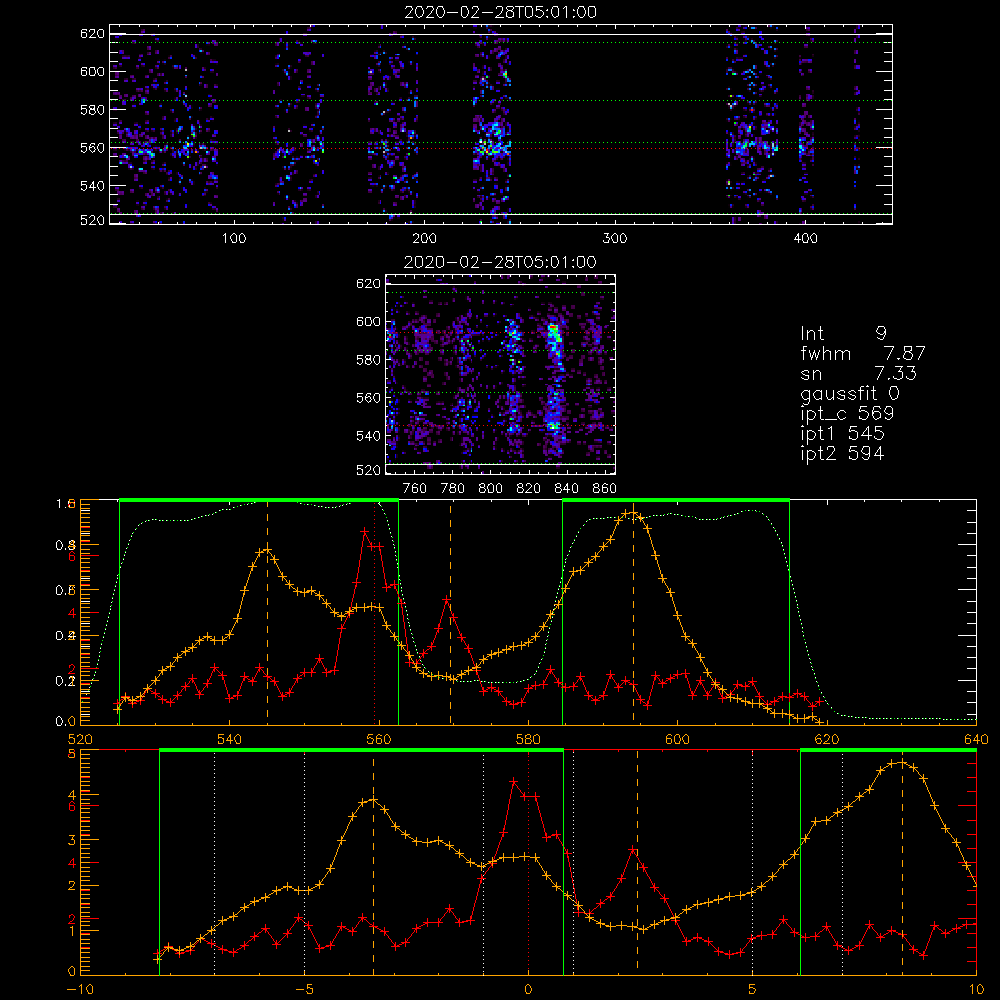Screen dimensions: 1000x1000
Task: Click the 840 tick label under middle image
Action: 566,489
